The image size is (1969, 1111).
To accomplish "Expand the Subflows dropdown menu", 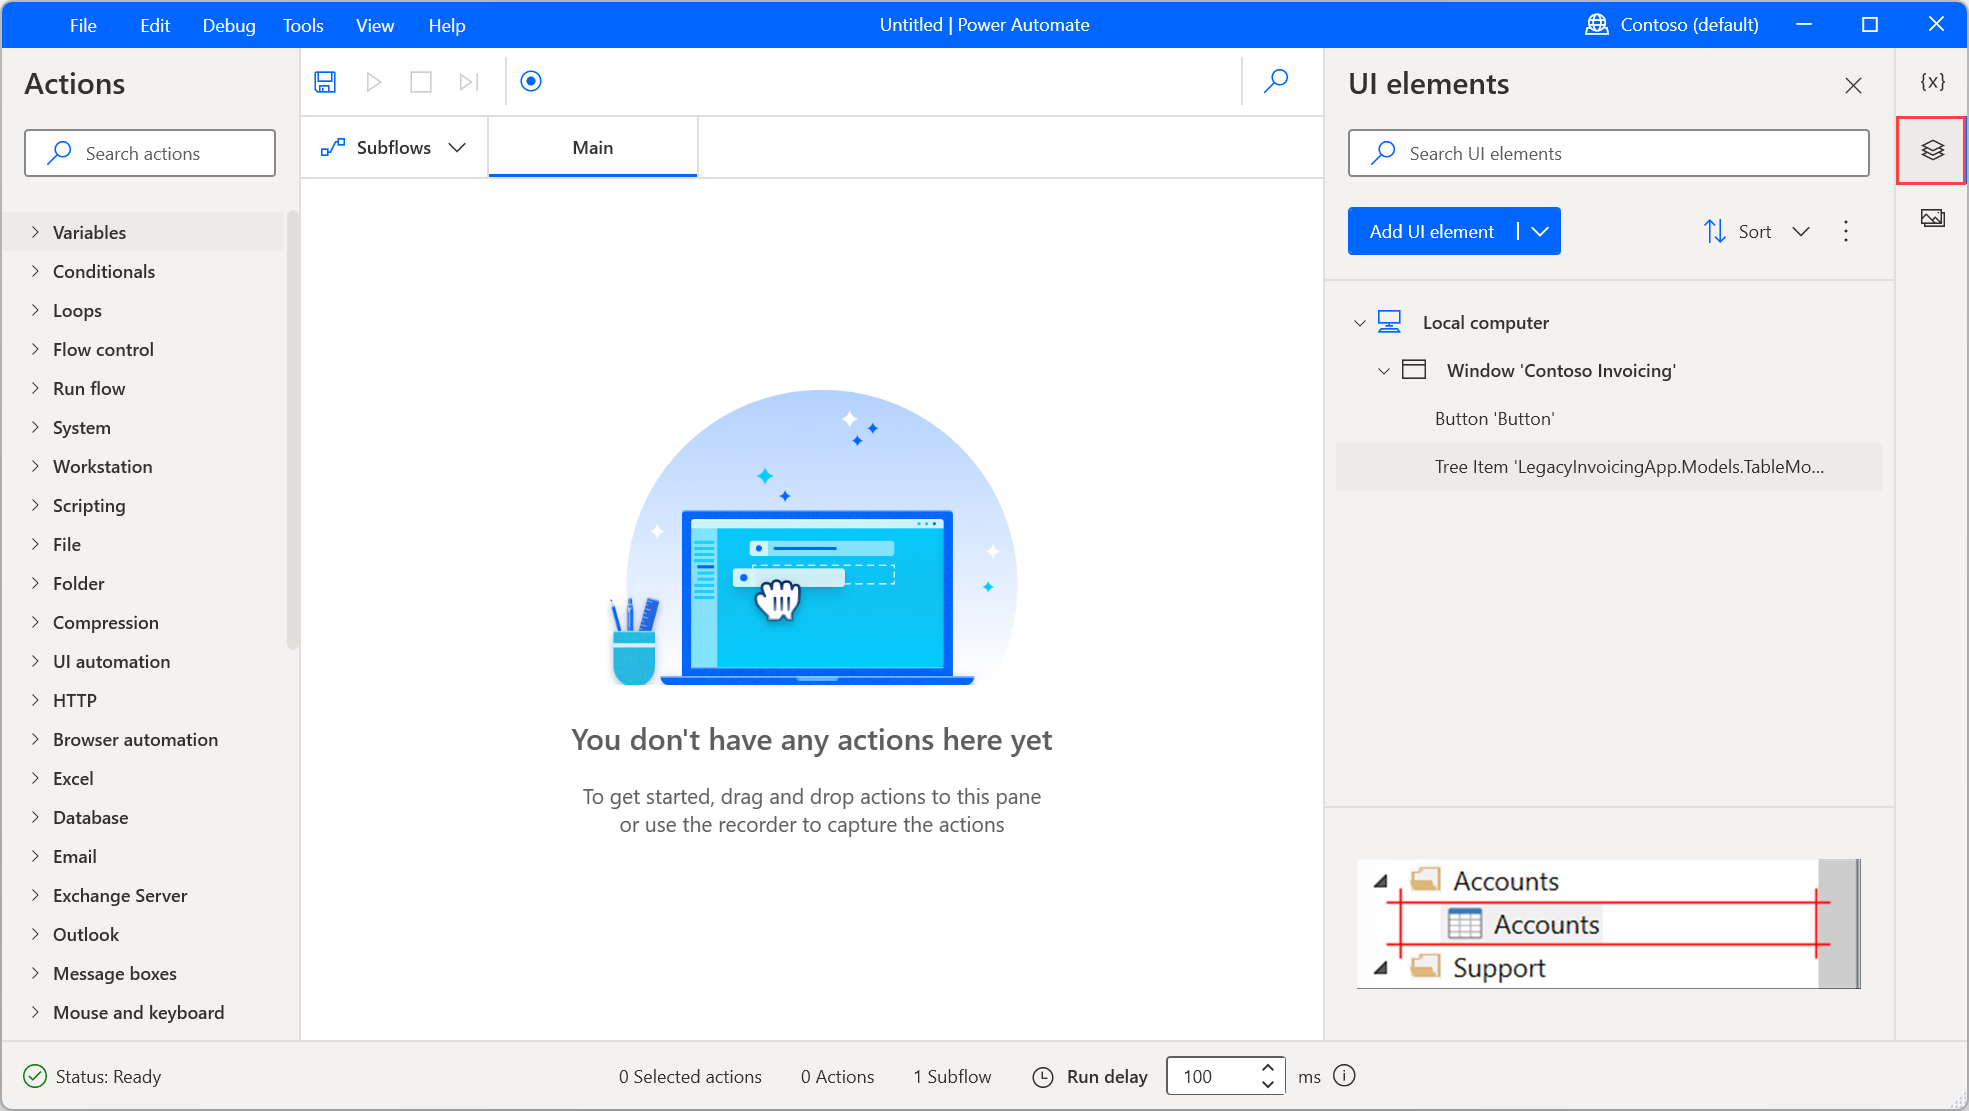I will tap(458, 147).
